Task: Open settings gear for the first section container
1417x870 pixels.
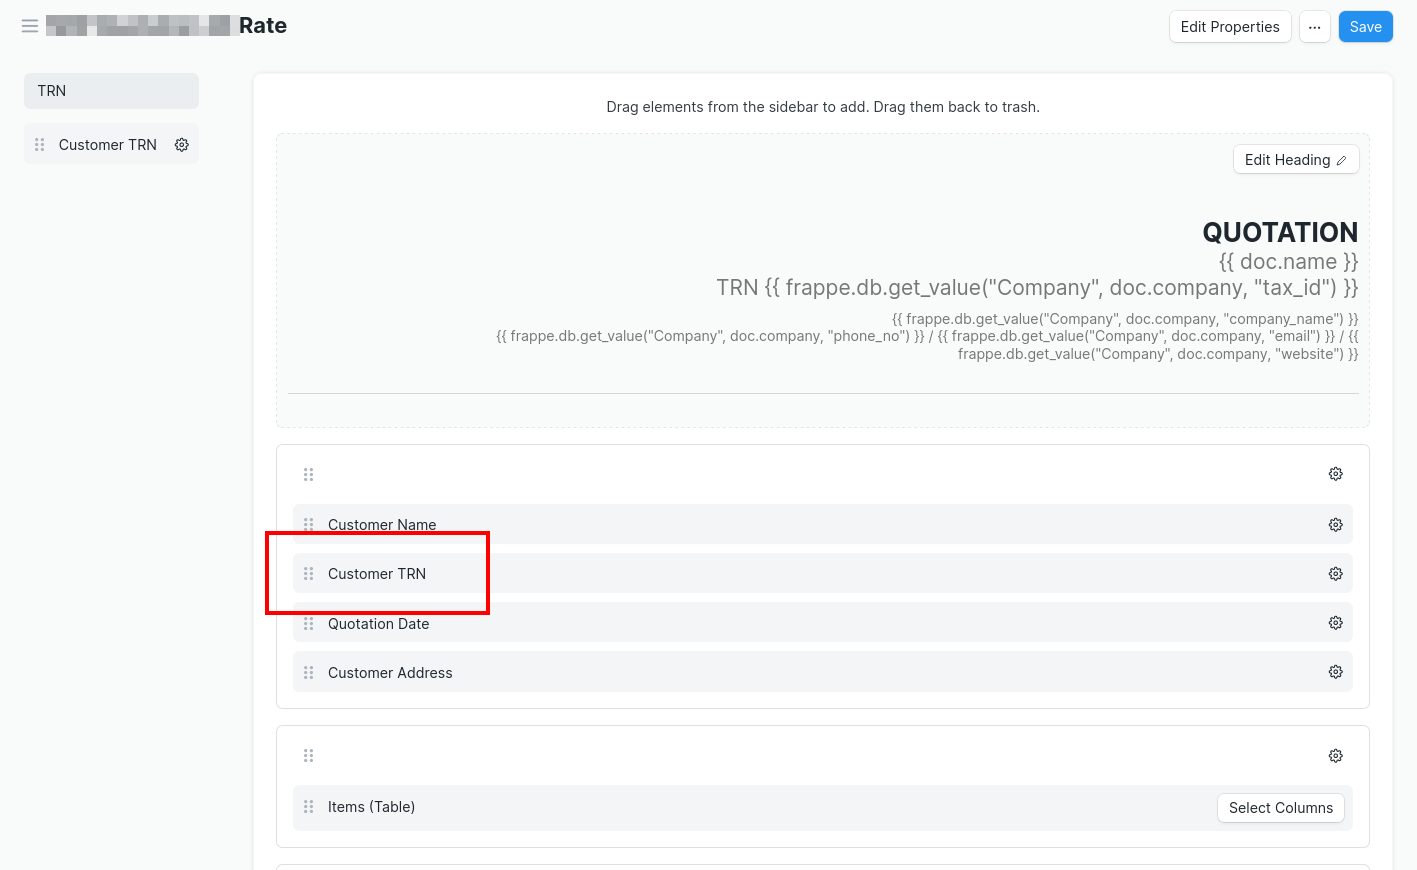Action: (1335, 473)
